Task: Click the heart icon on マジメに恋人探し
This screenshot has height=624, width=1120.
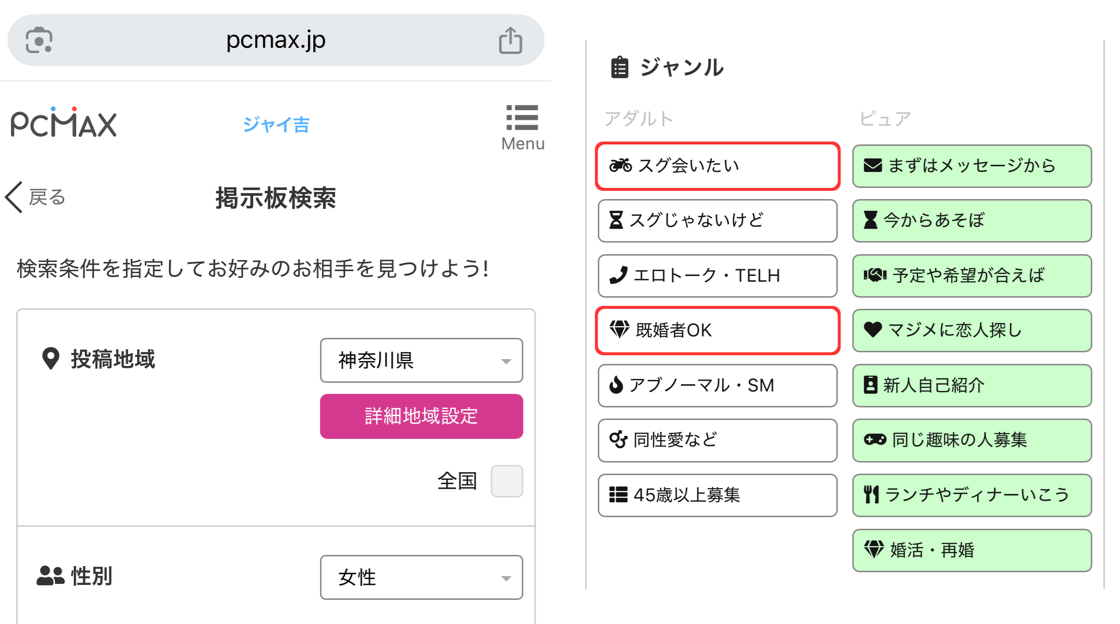Action: 874,331
